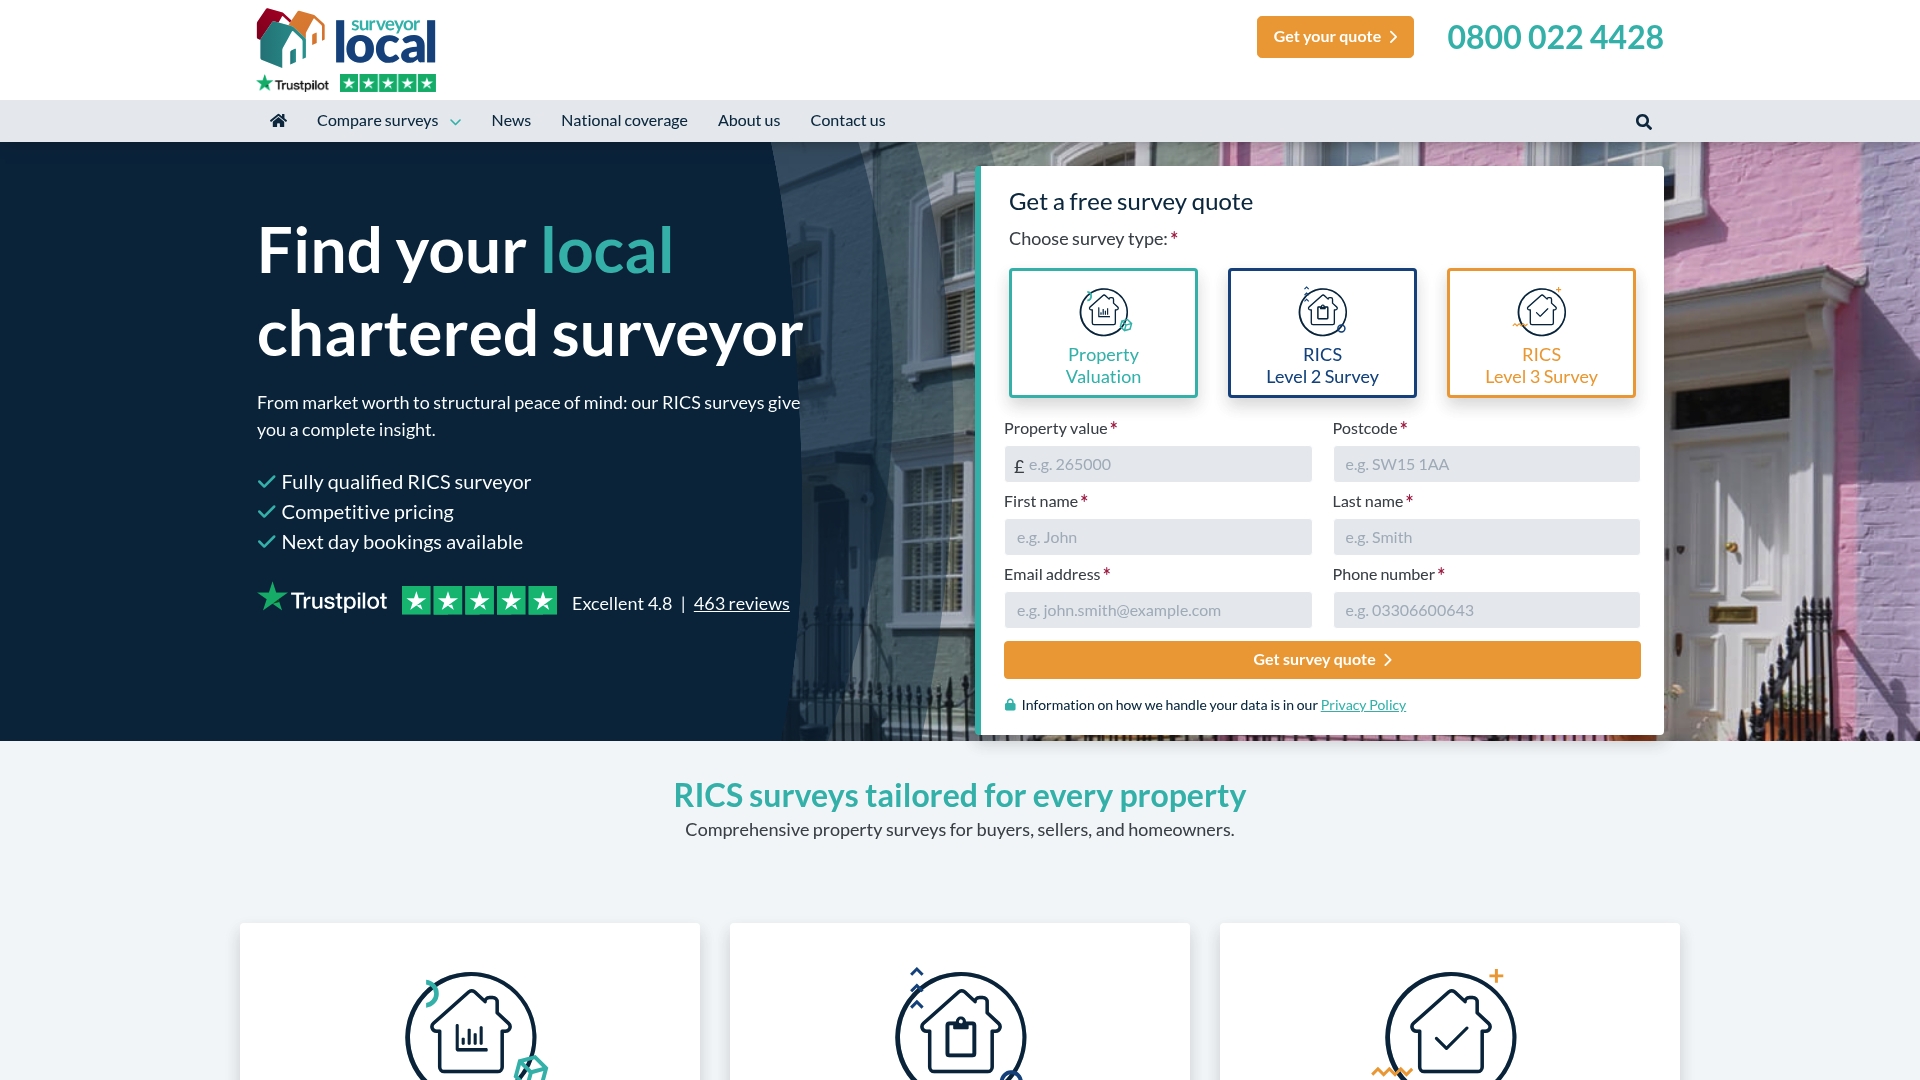The image size is (1920, 1080).
Task: Click the 'Excellent 4.8' rating text
Action: coord(622,603)
